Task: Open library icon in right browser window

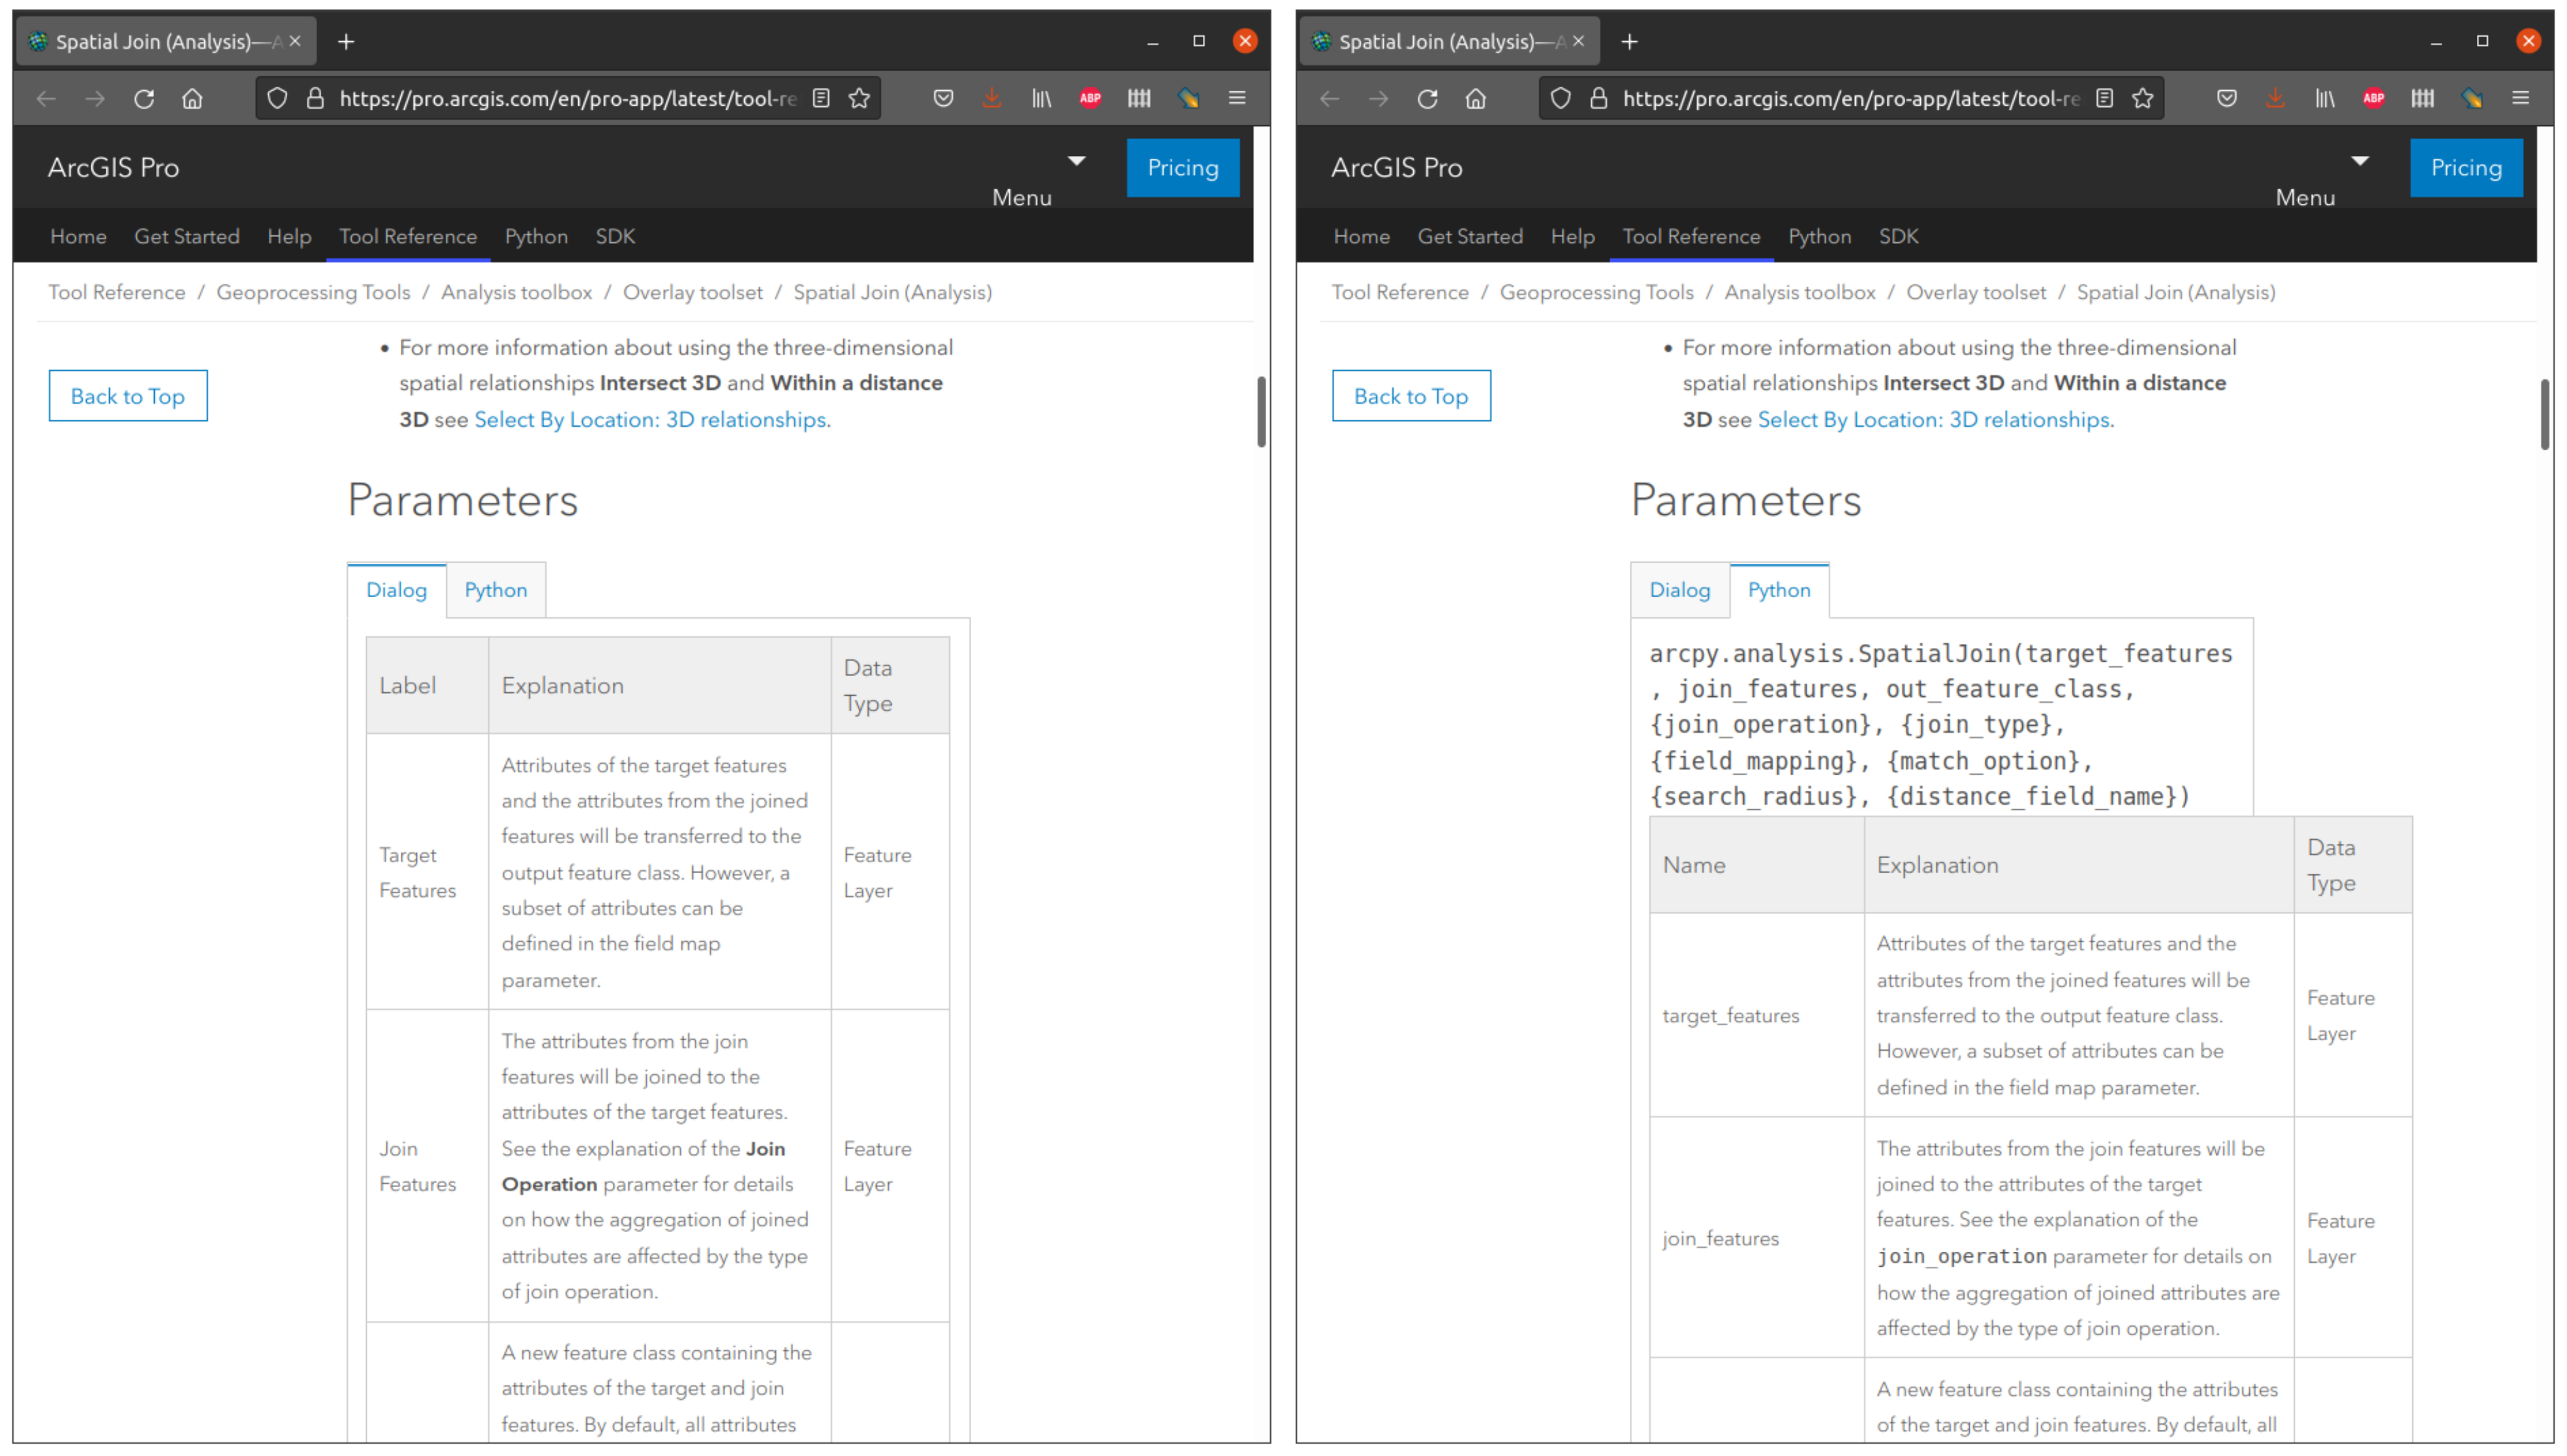Action: 2325,98
